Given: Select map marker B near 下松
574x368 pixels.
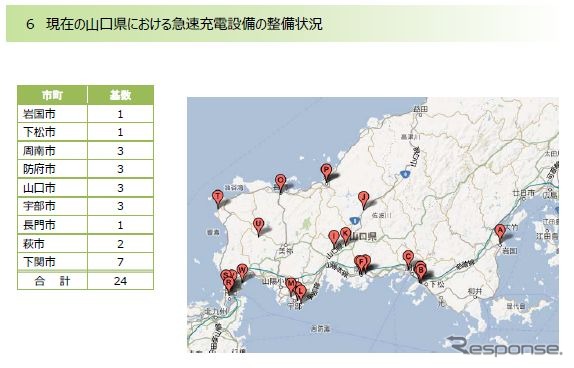Looking at the screenshot, I should (x=421, y=273).
